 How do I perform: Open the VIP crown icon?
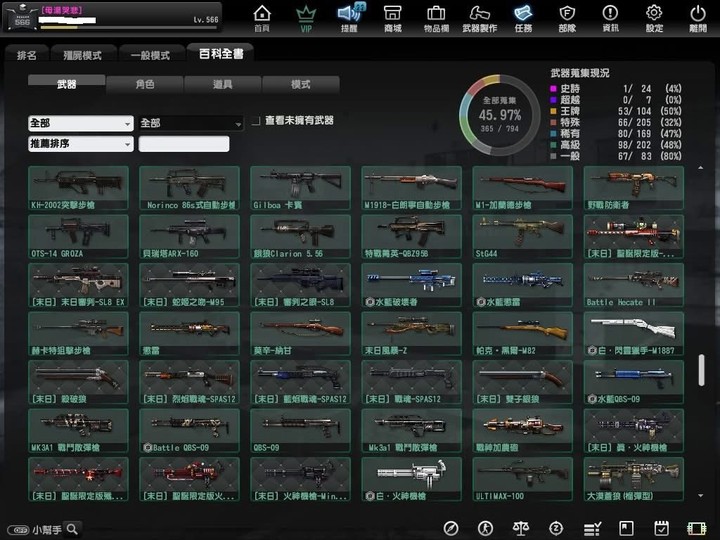[306, 17]
